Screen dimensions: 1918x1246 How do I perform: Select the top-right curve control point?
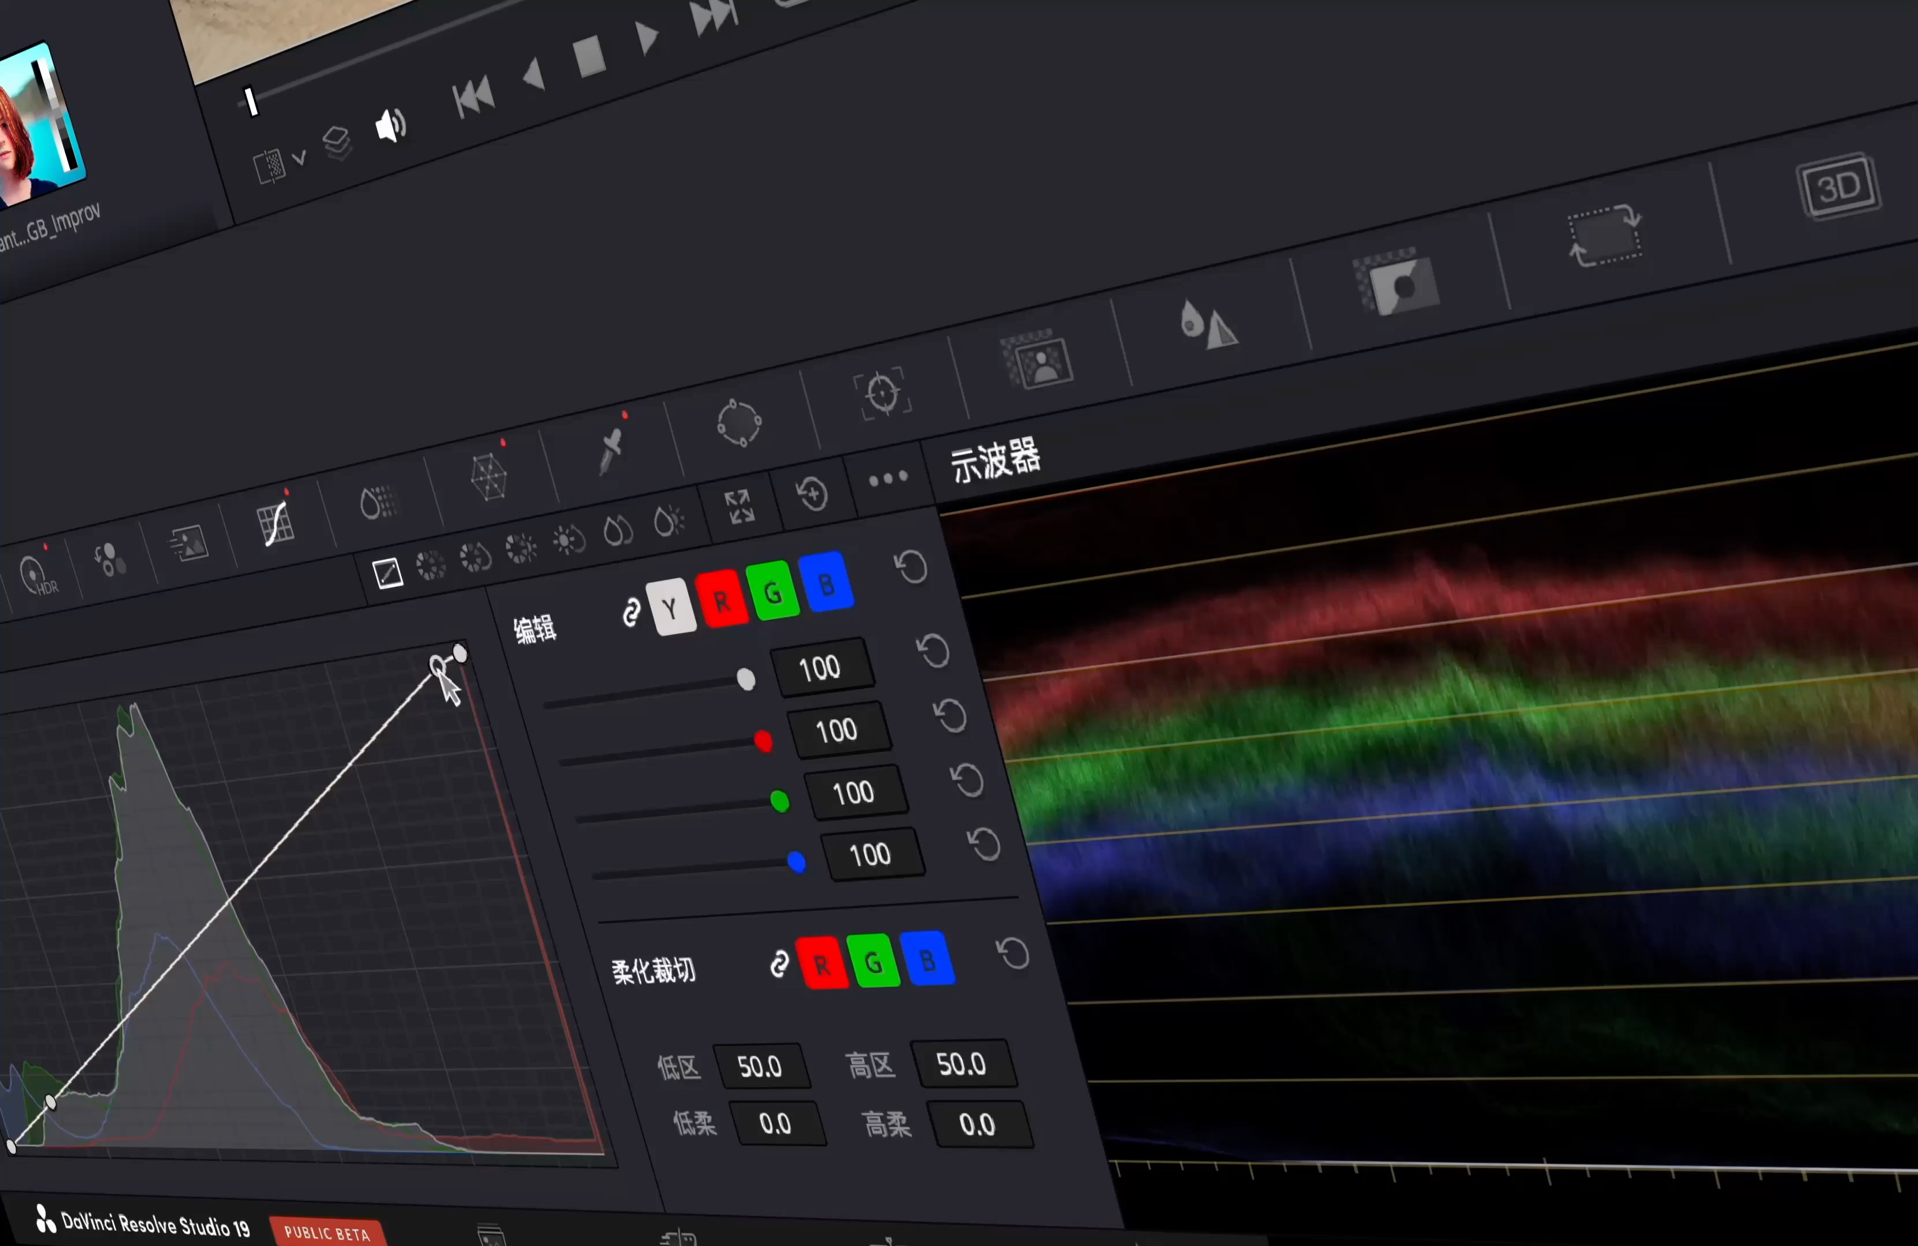[460, 653]
